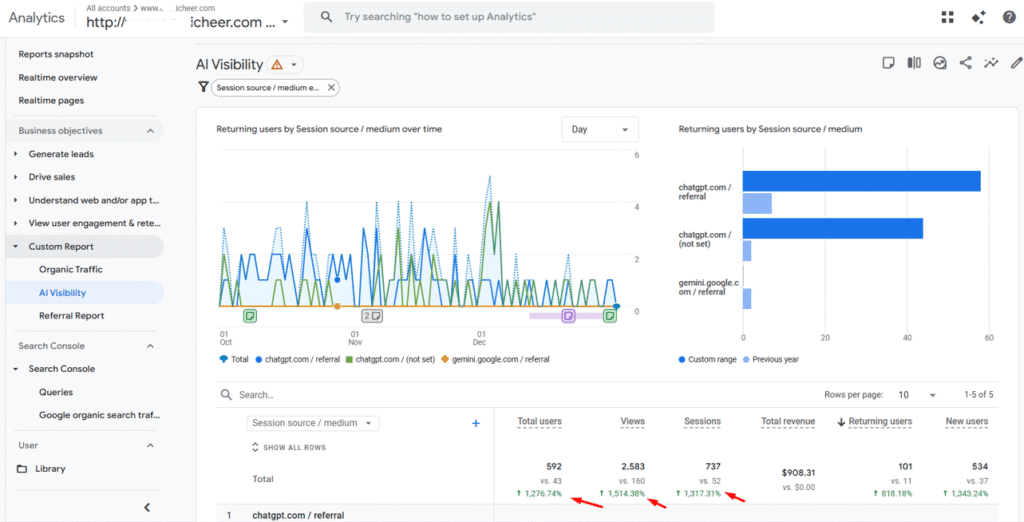Open the Rows per page dropdown

(x=917, y=395)
